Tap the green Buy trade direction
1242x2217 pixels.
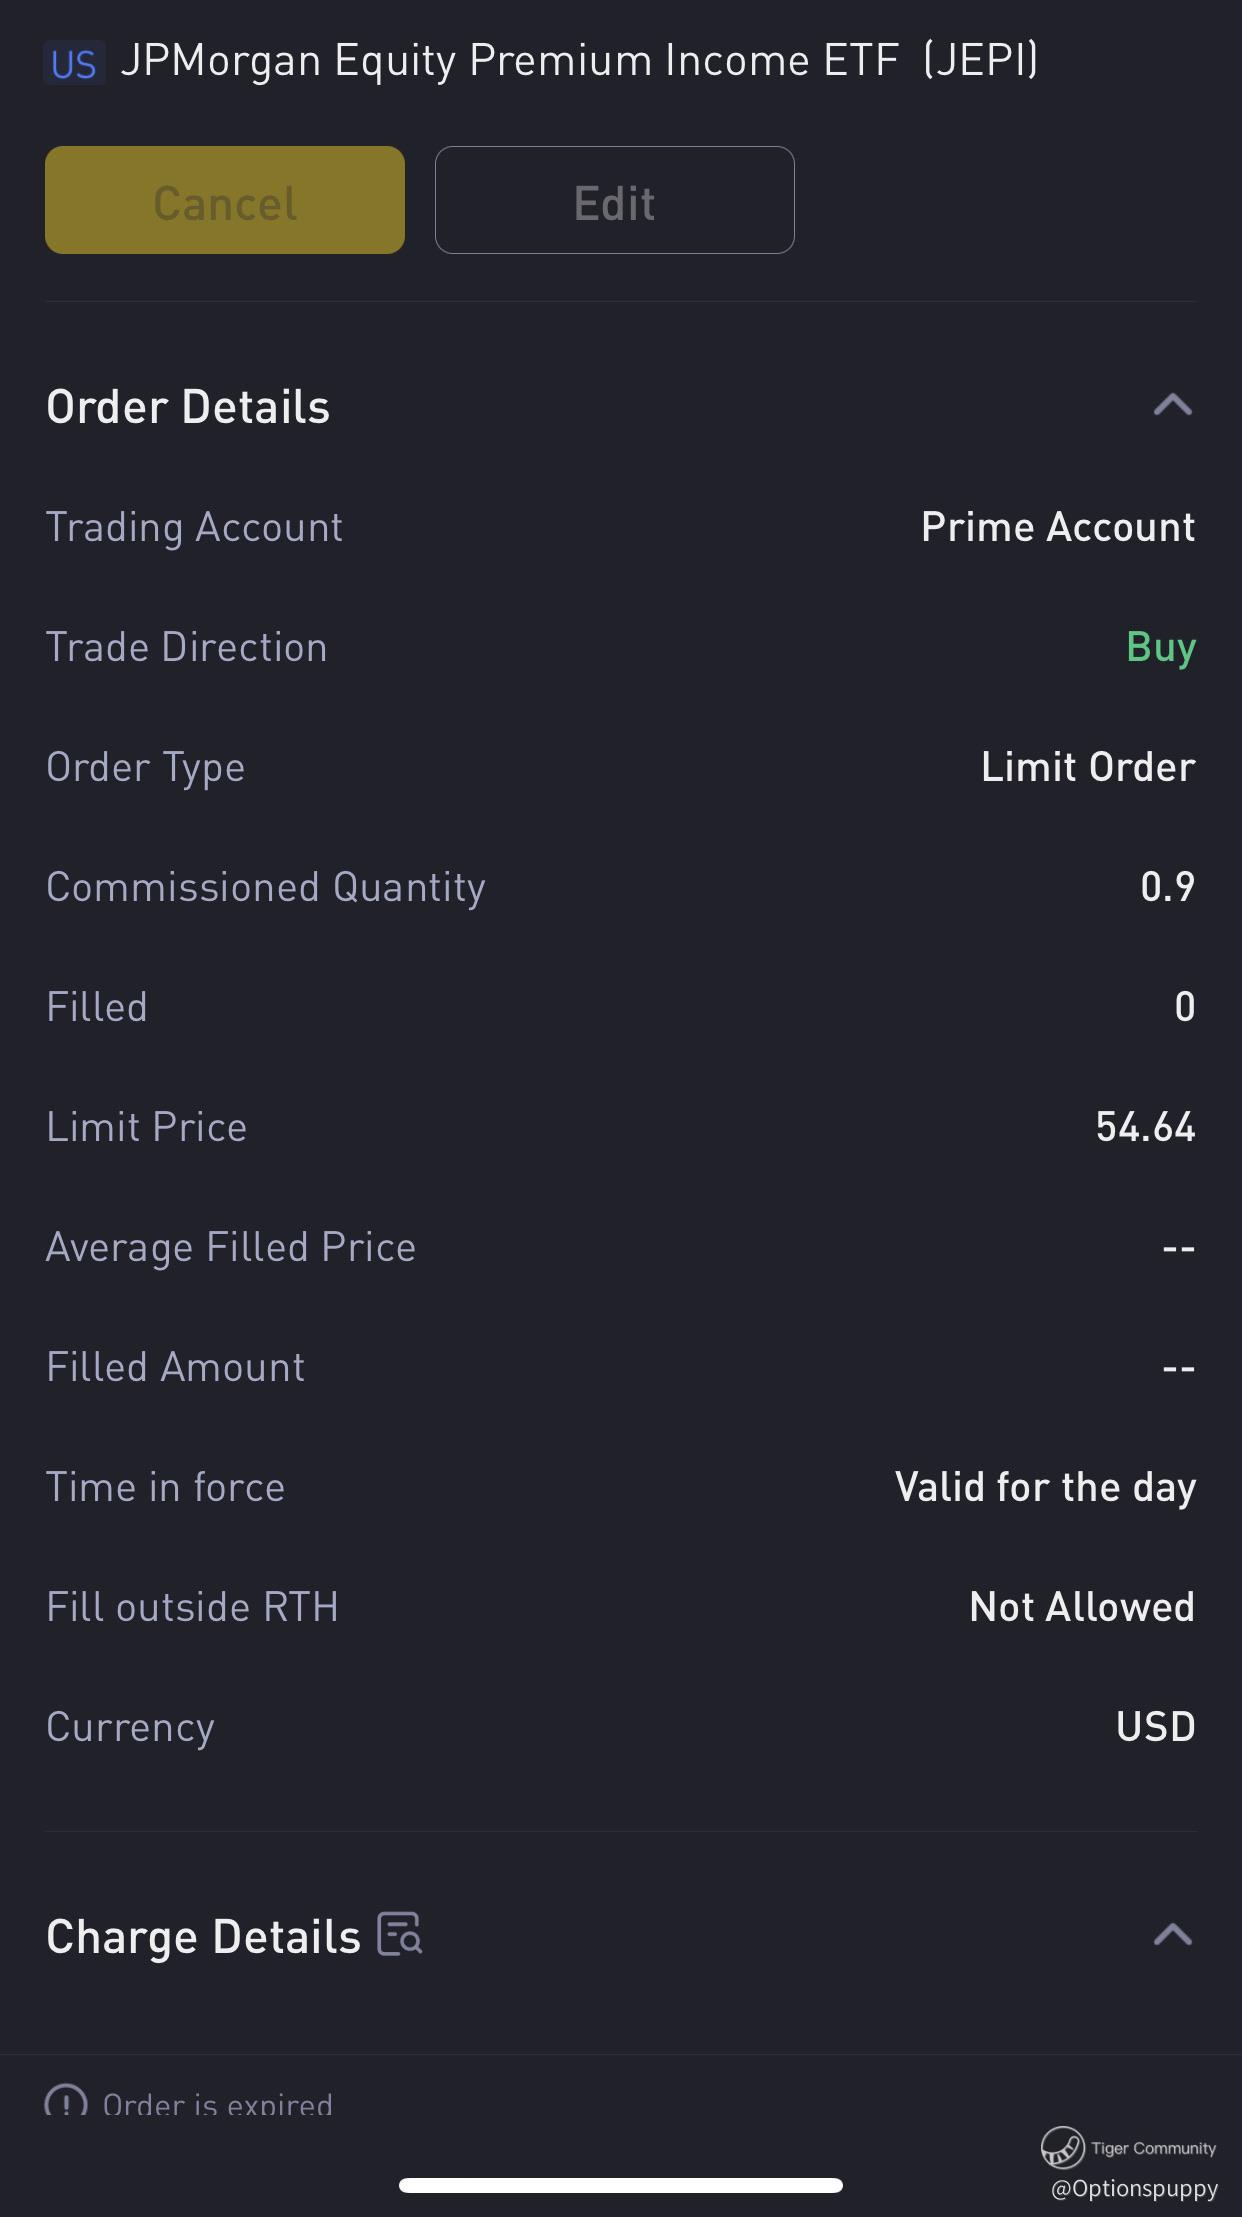pyautogui.click(x=1160, y=647)
